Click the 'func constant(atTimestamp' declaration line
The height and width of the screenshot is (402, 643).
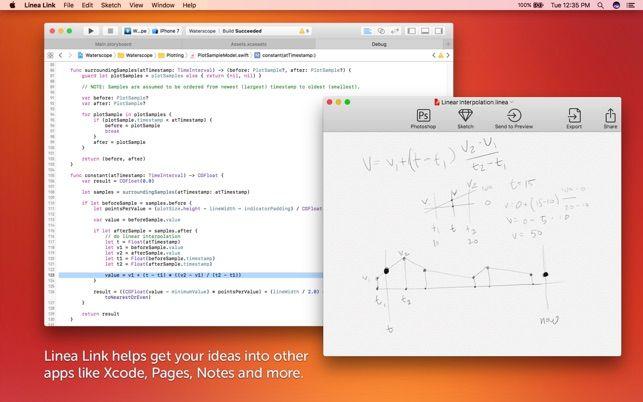click(147, 175)
